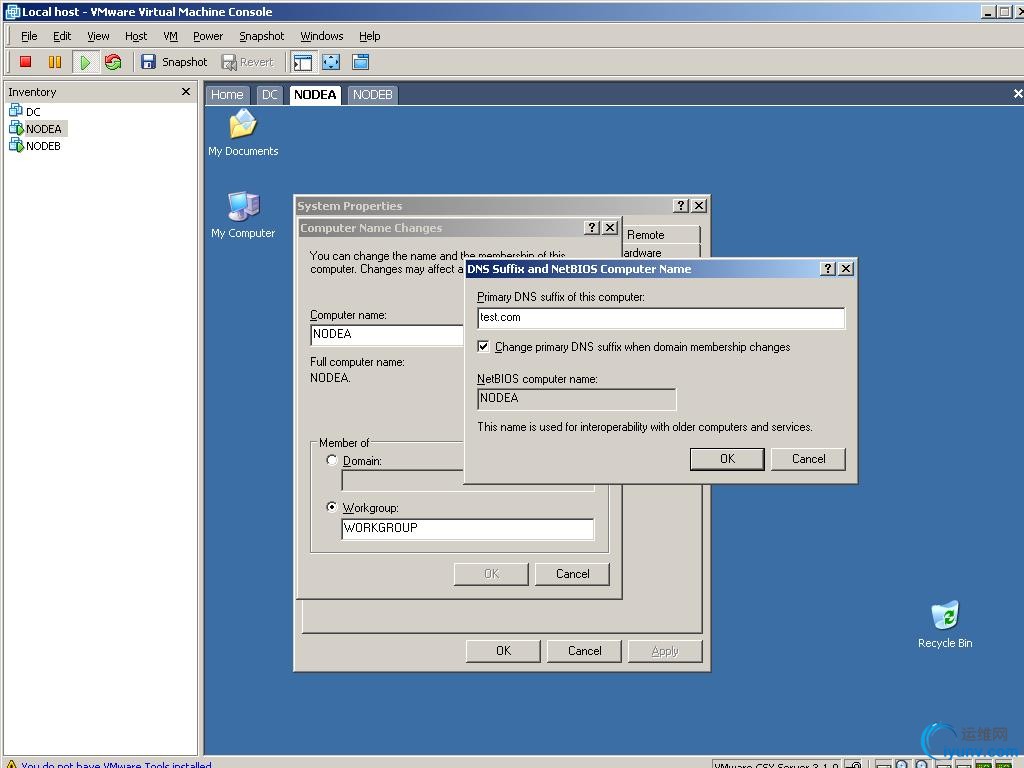Switch to full screen mode icon
This screenshot has width=1024, height=768.
point(331,62)
